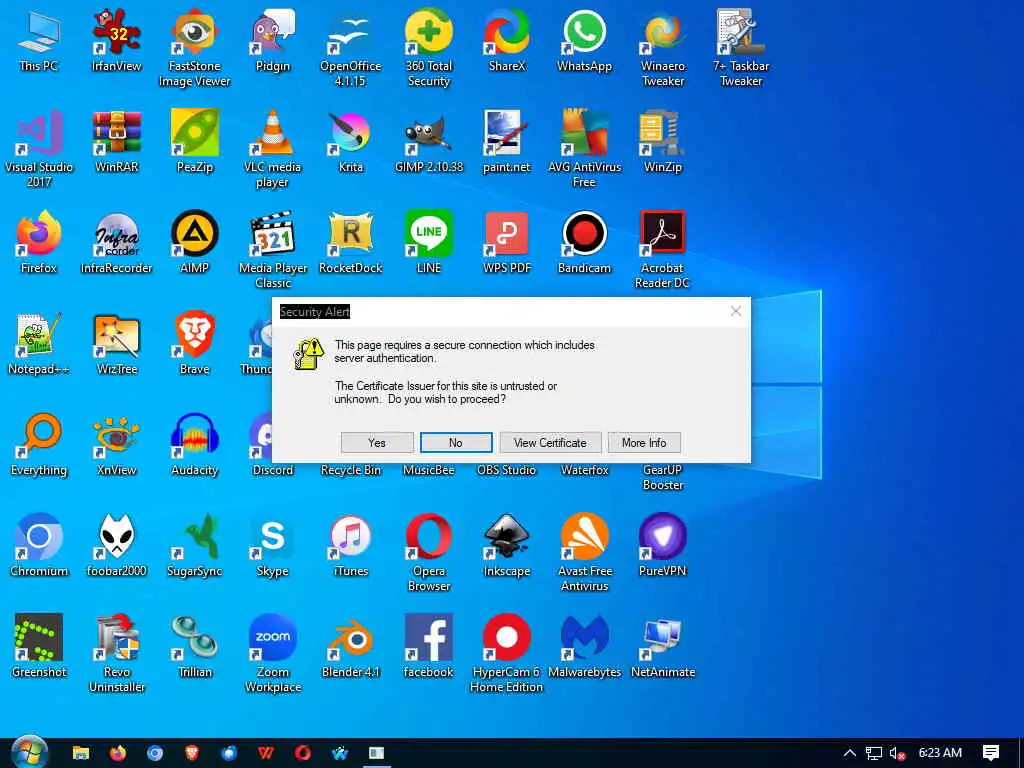
Task: Select the InfraRecorder icon
Action: click(x=117, y=242)
